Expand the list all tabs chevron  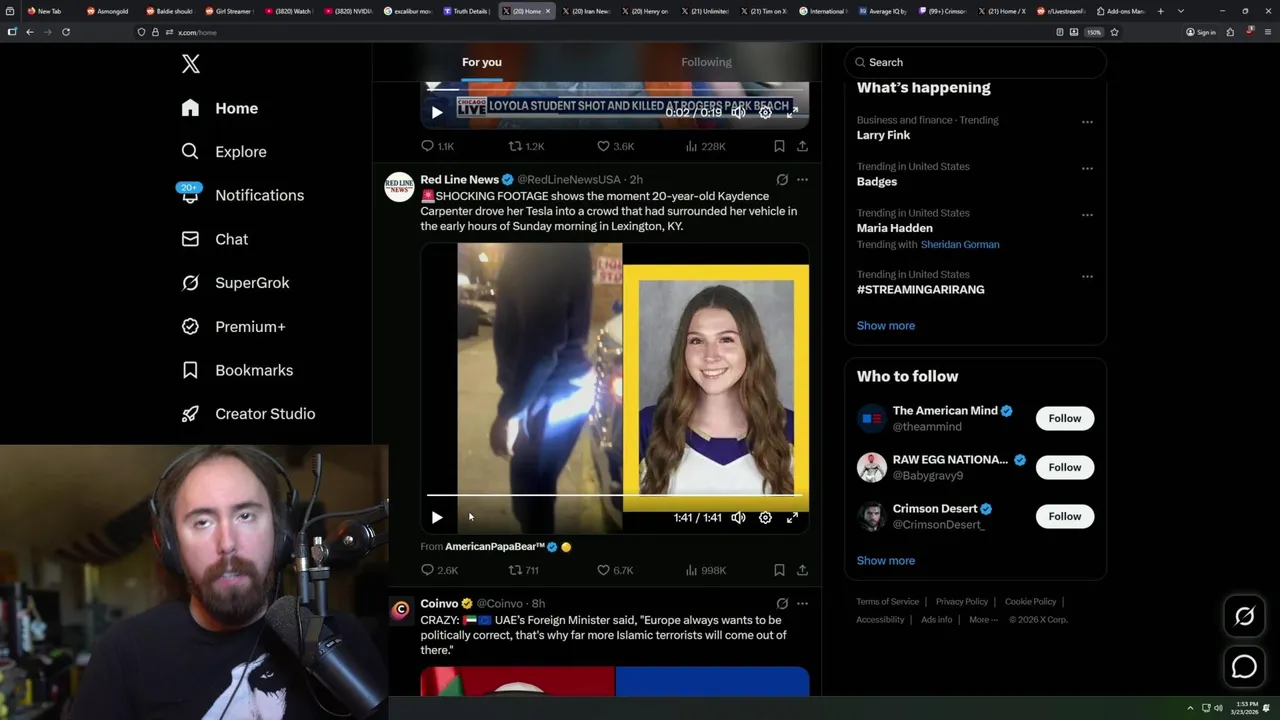pyautogui.click(x=1181, y=11)
